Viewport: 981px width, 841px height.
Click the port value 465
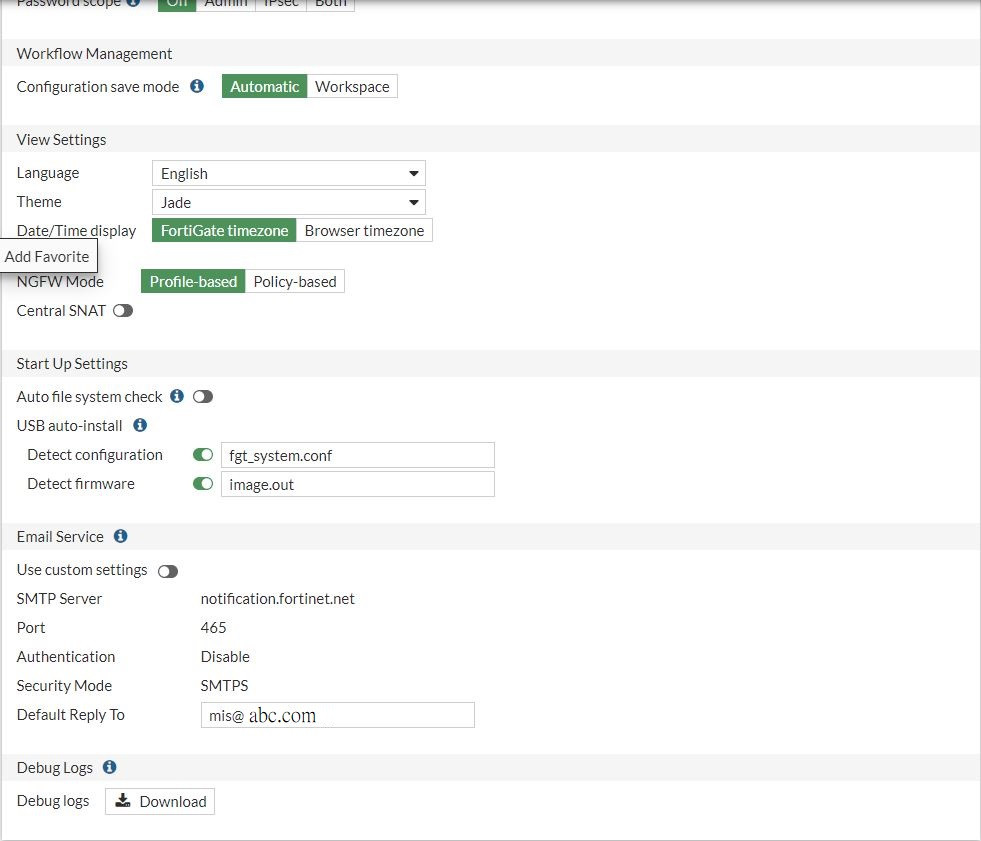tap(213, 627)
